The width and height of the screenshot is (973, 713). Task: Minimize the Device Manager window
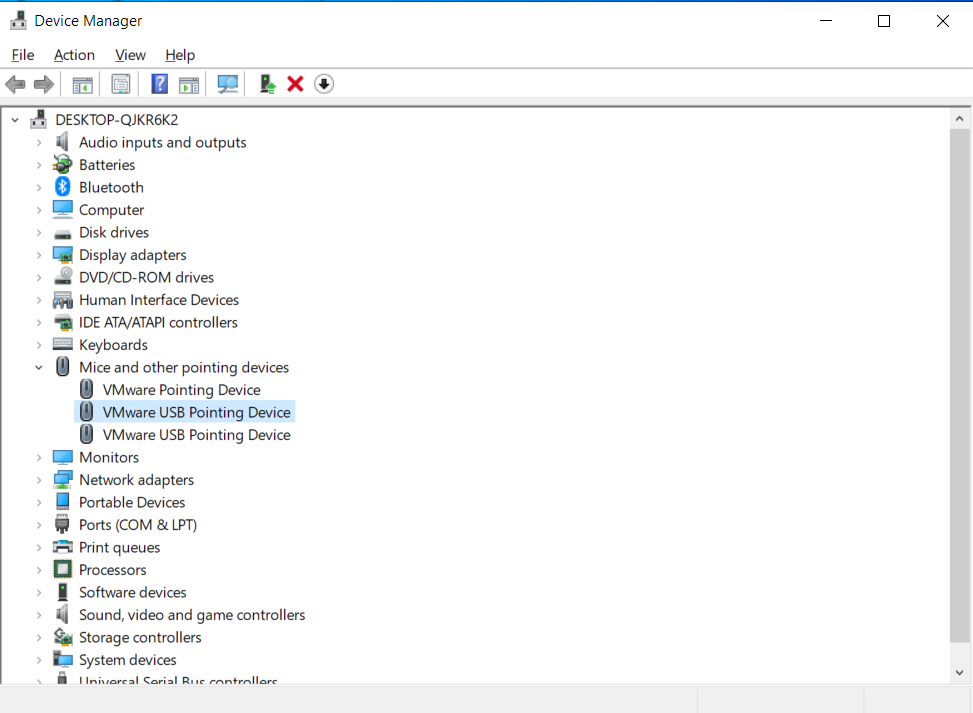pyautogui.click(x=826, y=20)
